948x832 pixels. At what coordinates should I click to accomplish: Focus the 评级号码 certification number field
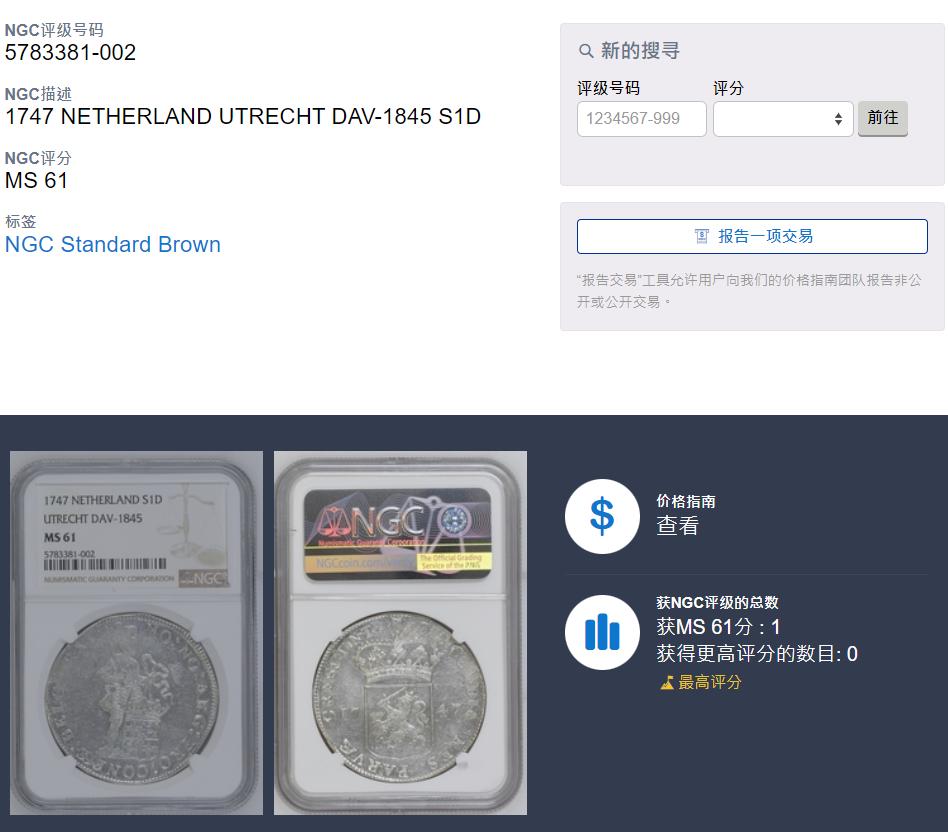(641, 119)
